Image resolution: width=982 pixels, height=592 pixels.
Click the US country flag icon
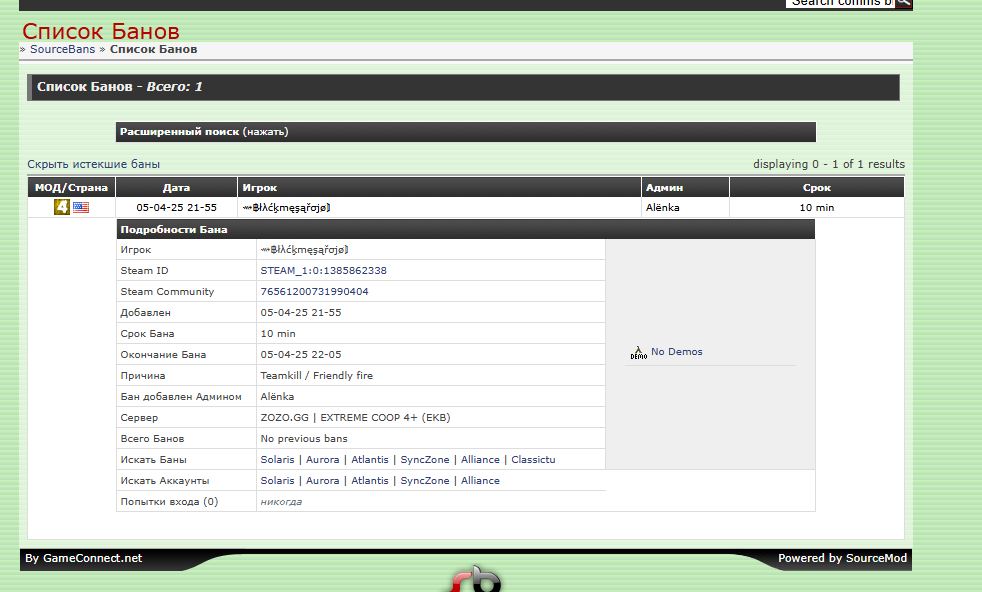[81, 208]
